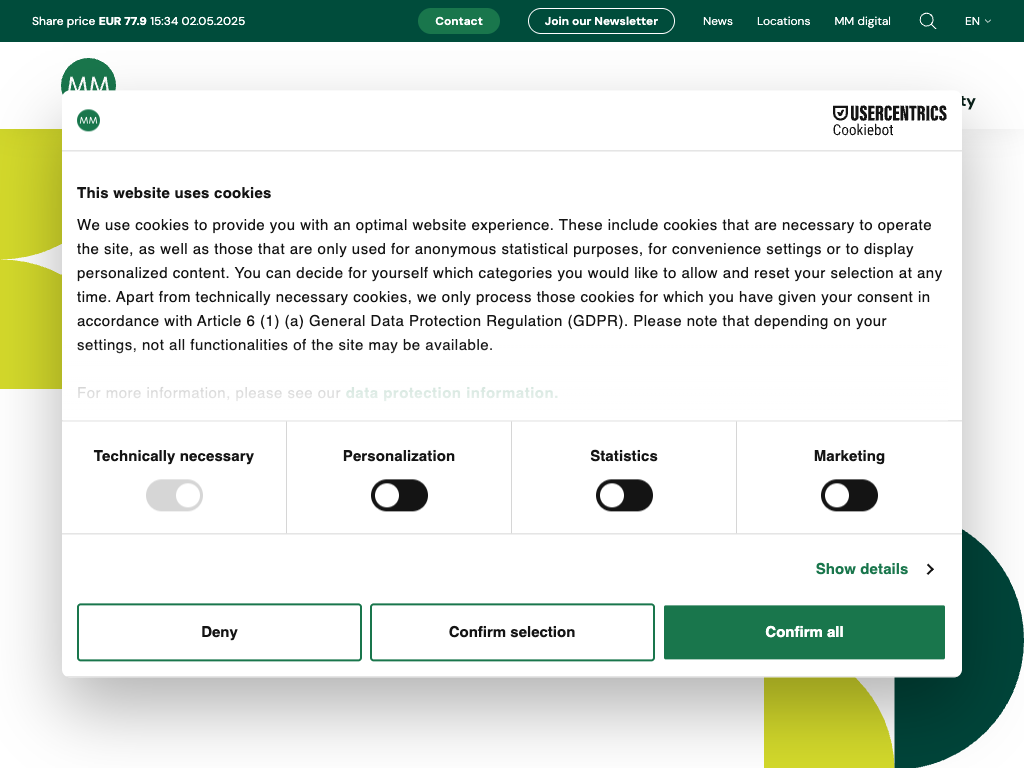Click the Contact button
The image size is (1024, 768).
pyautogui.click(x=459, y=21)
